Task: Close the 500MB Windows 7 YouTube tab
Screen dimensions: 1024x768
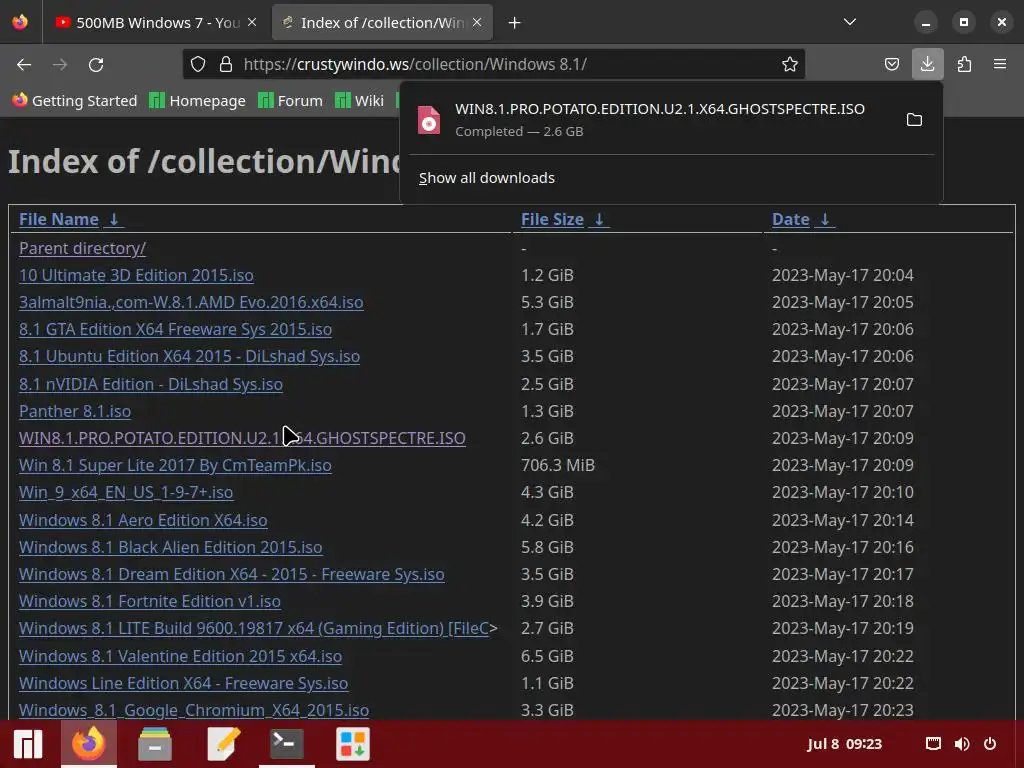Action: (252, 22)
